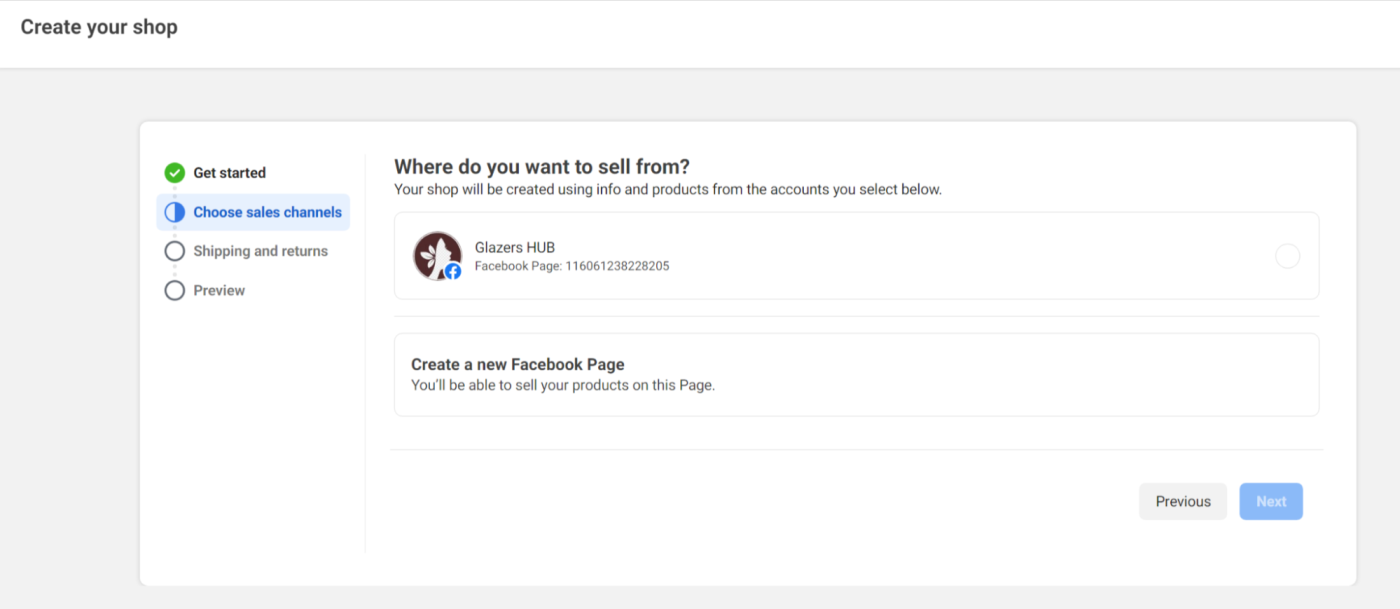
Task: Click the disabled Next button
Action: [x=1271, y=501]
